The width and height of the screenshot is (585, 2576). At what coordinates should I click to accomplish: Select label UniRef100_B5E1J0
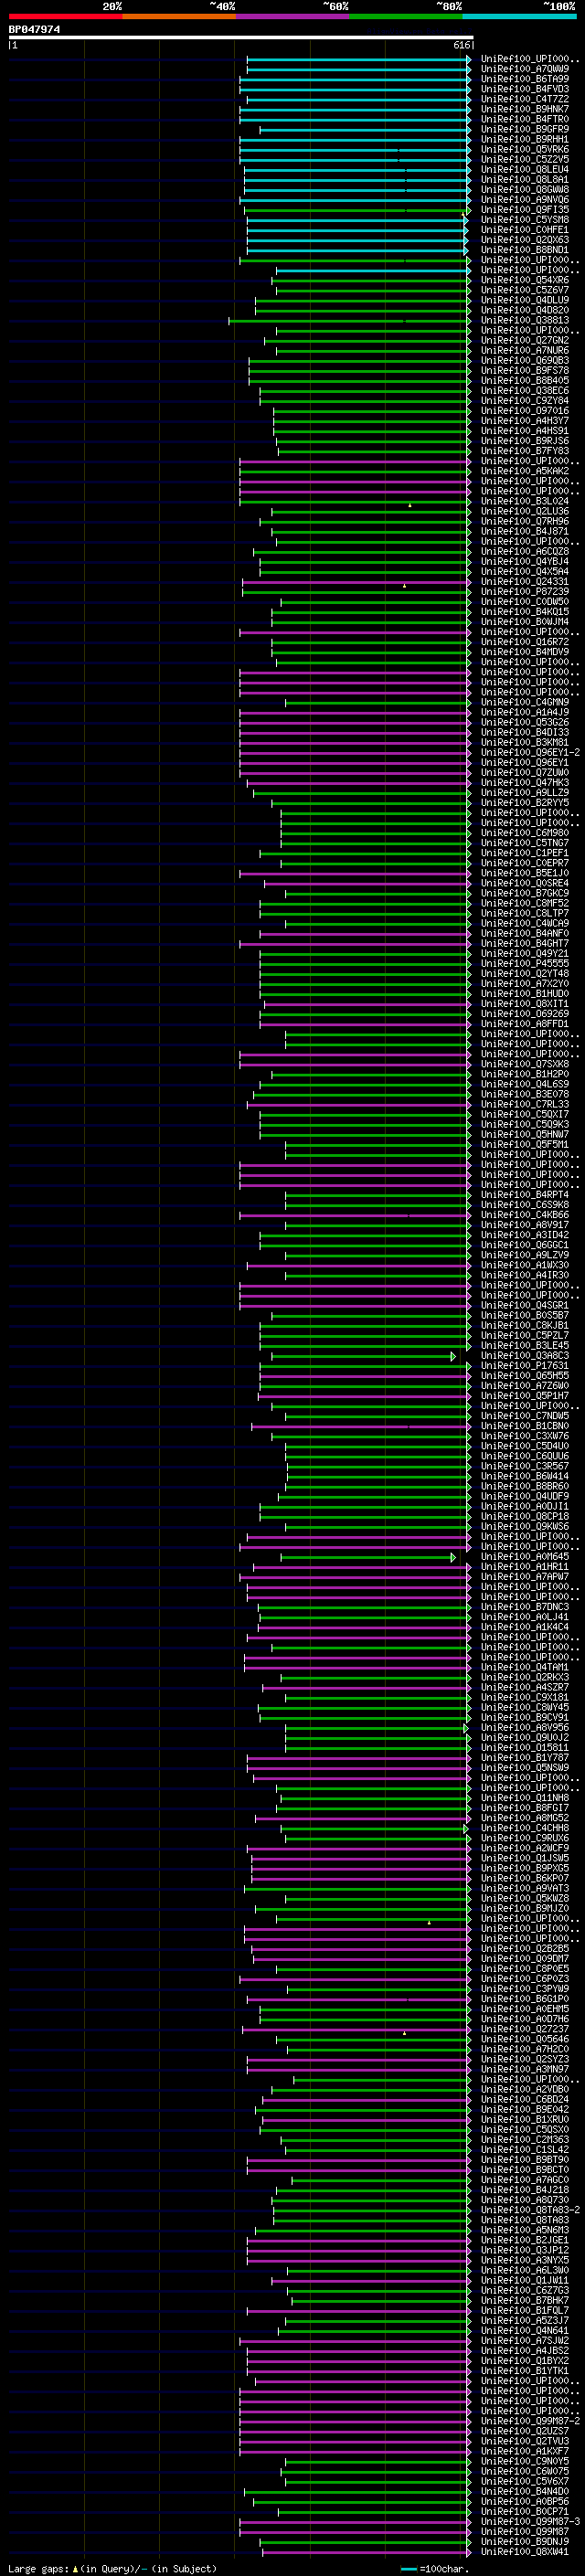click(524, 874)
